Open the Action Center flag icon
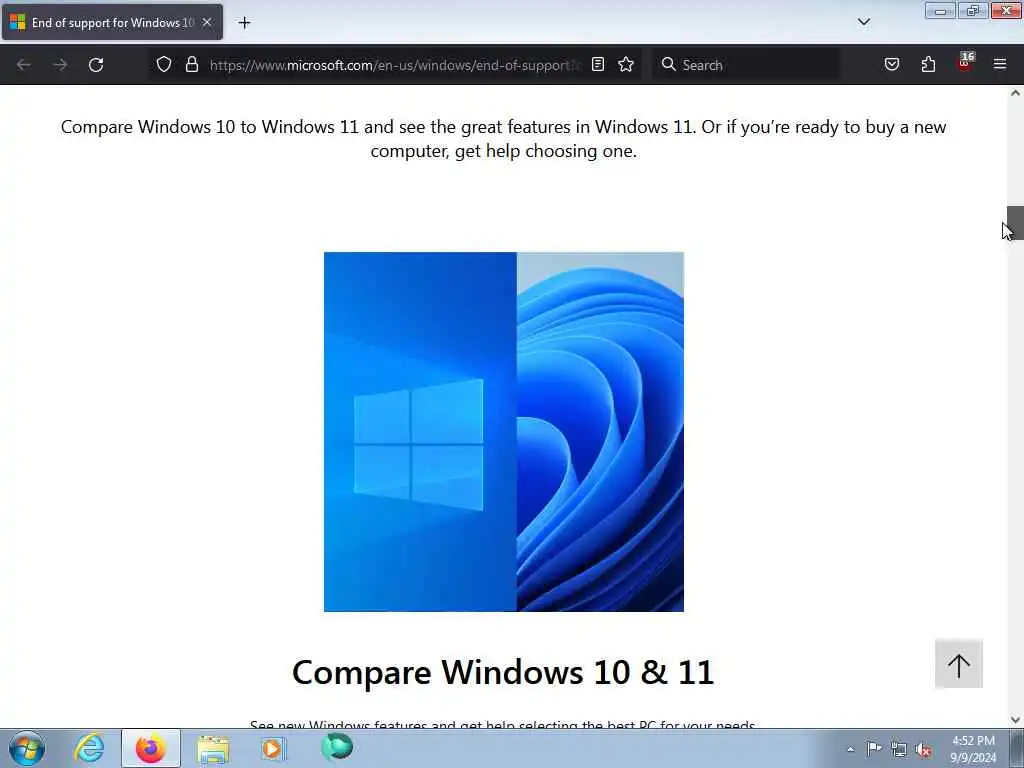 (x=874, y=749)
